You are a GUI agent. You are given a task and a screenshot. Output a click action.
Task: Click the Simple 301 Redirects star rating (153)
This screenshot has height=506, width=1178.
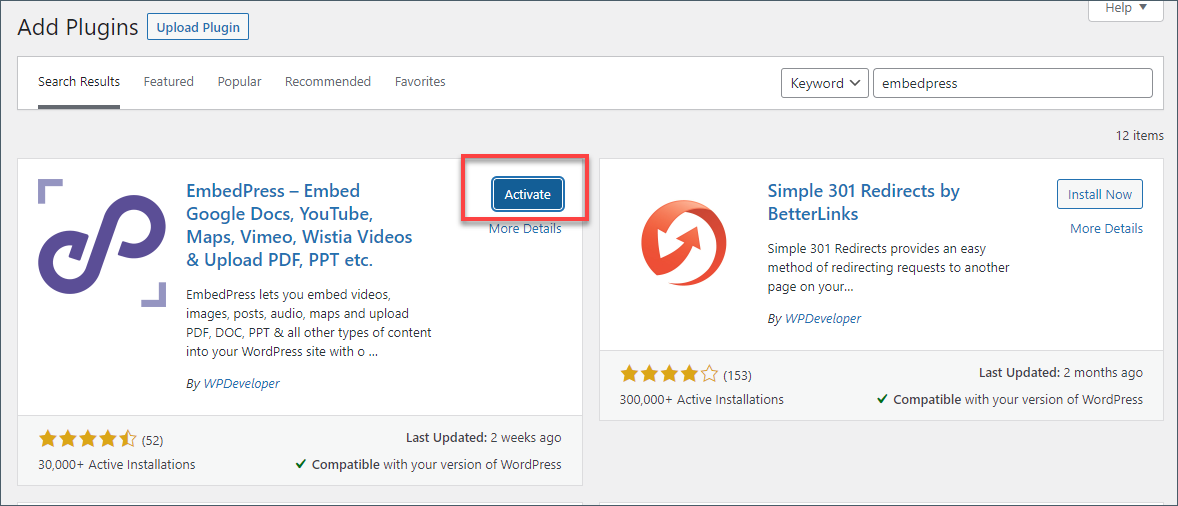coord(685,375)
